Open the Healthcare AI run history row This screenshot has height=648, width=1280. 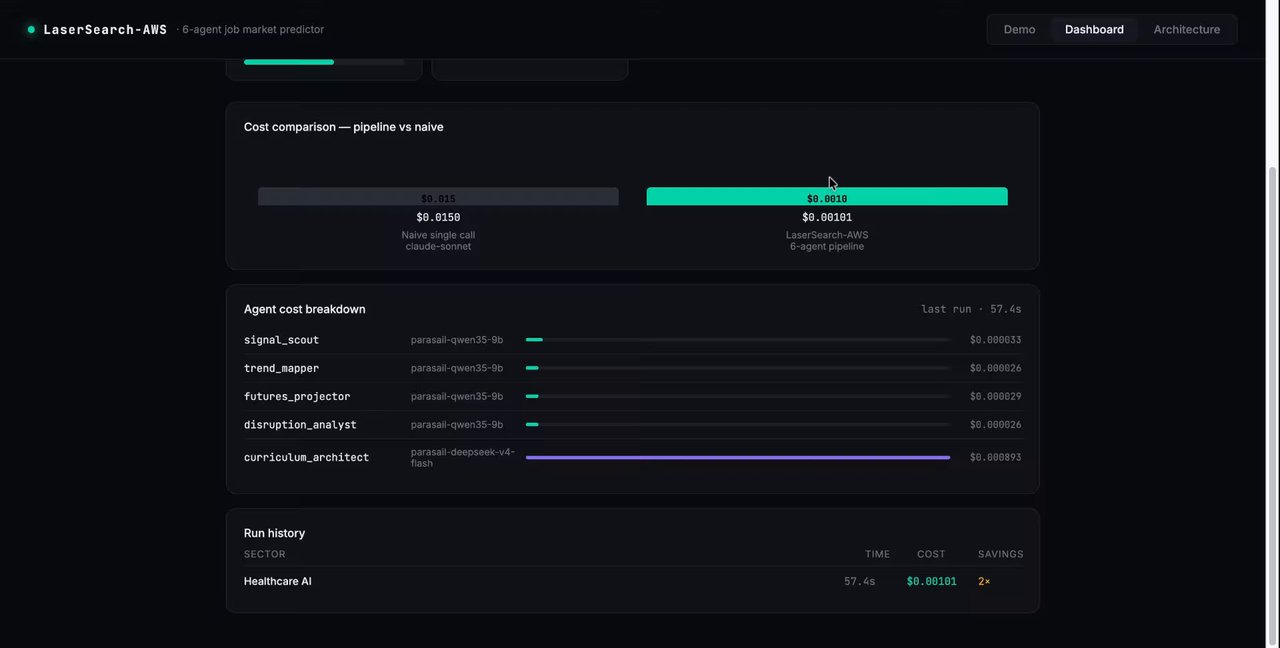[633, 581]
